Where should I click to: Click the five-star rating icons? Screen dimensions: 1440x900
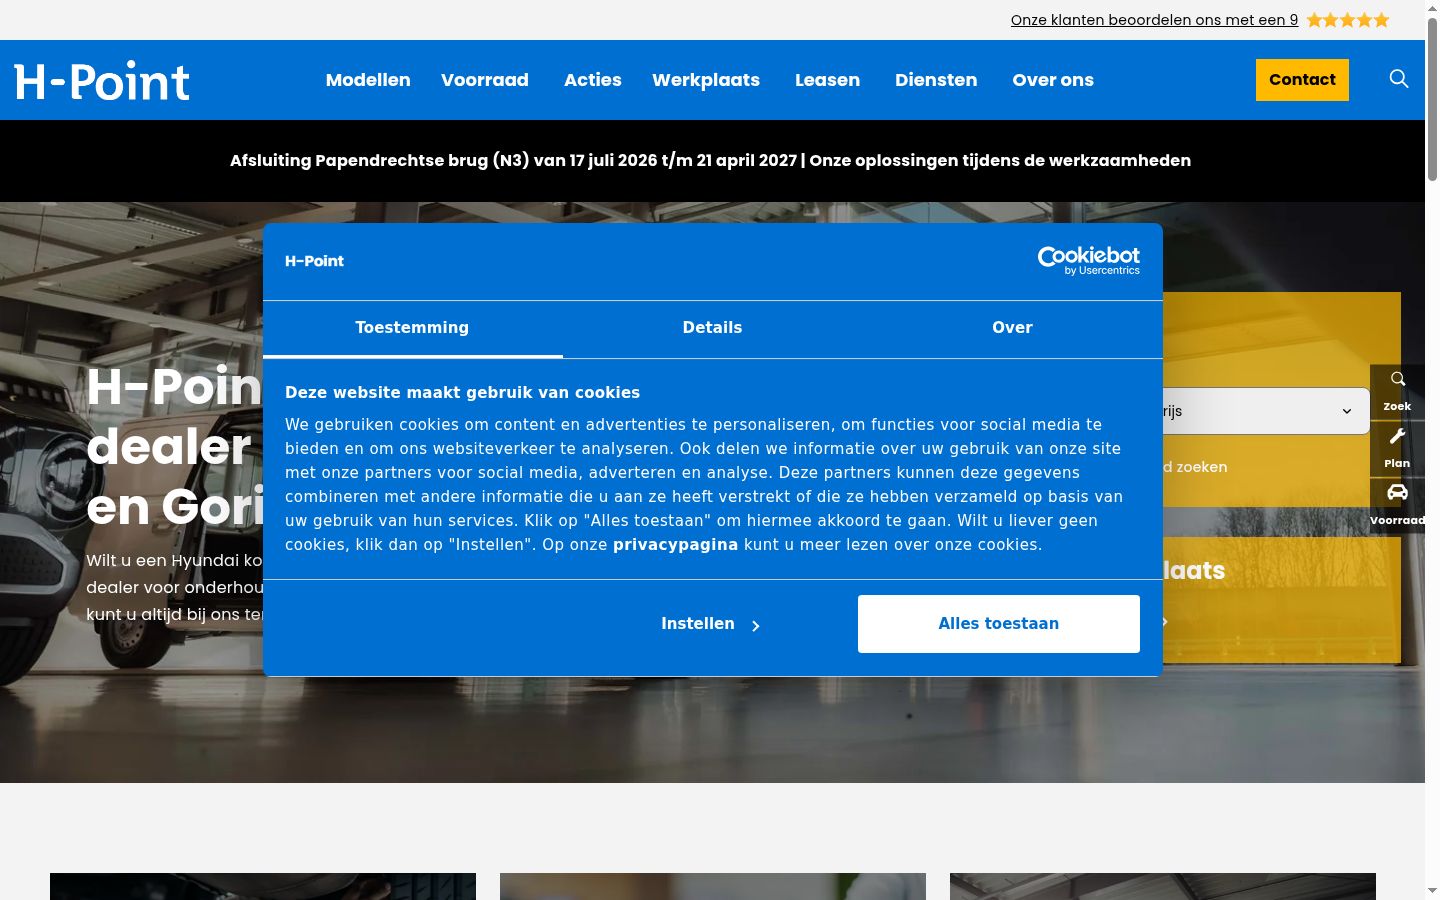click(1347, 20)
